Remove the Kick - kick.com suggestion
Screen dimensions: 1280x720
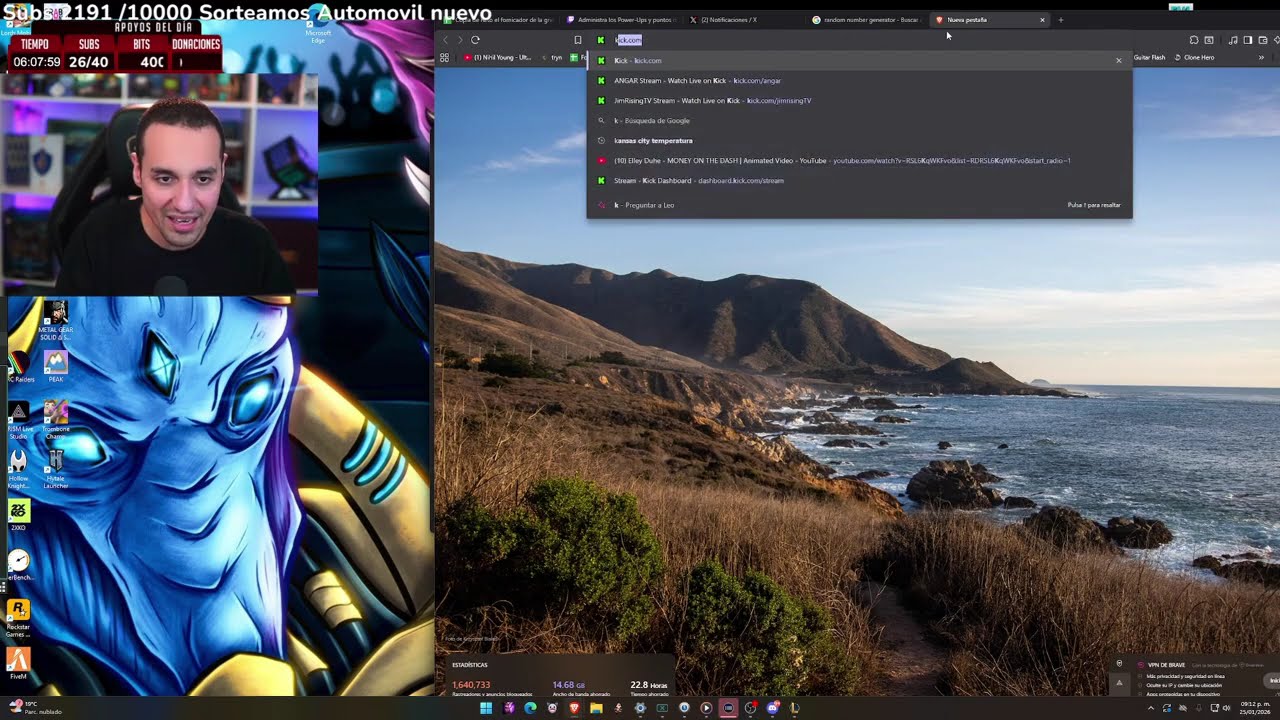1119,61
